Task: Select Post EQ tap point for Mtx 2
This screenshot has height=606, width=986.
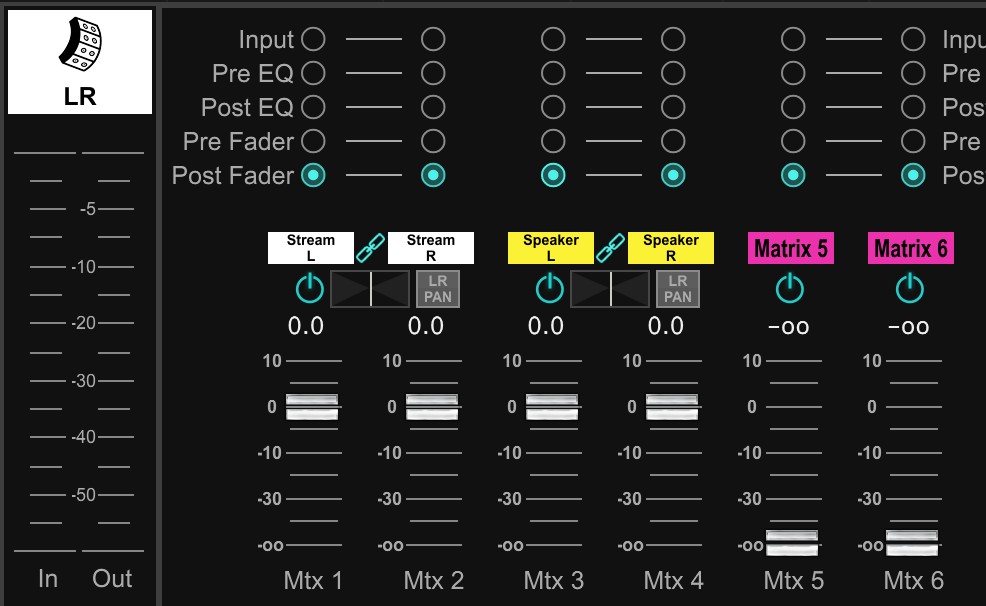Action: pyautogui.click(x=433, y=107)
